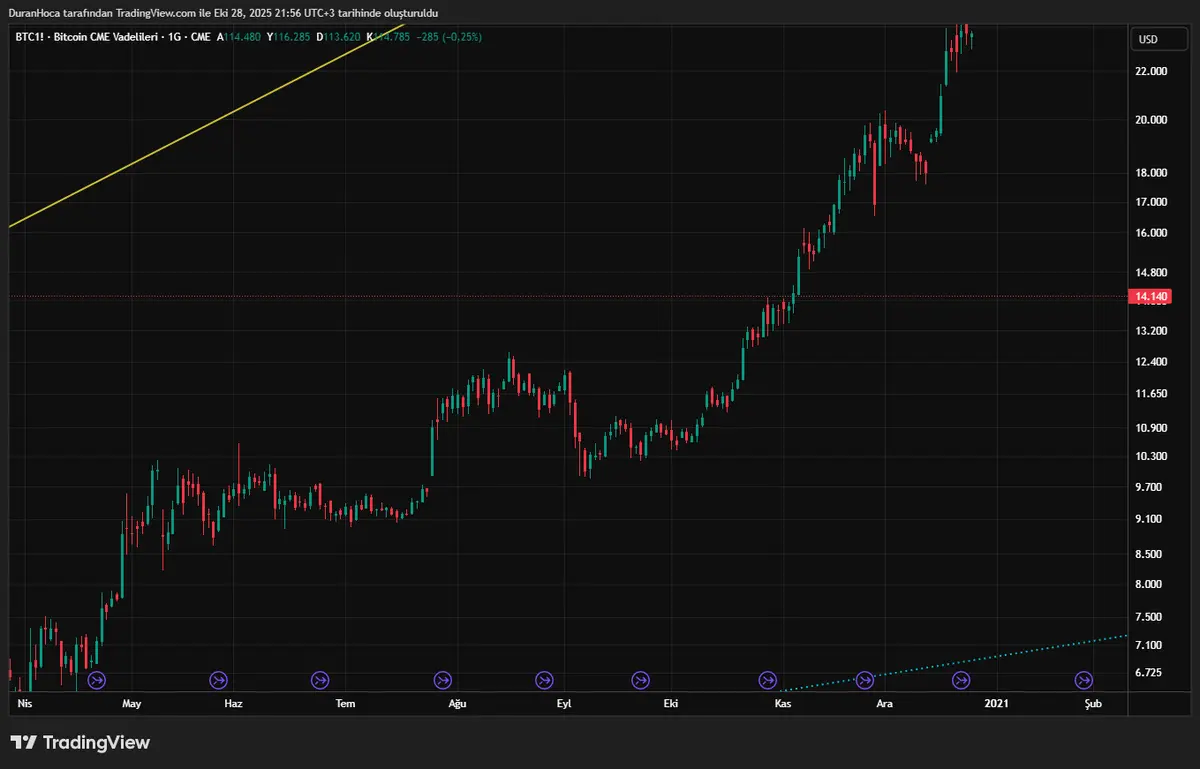The height and width of the screenshot is (769, 1200).
Task: Click the Eyl month label on time axis
Action: point(564,704)
